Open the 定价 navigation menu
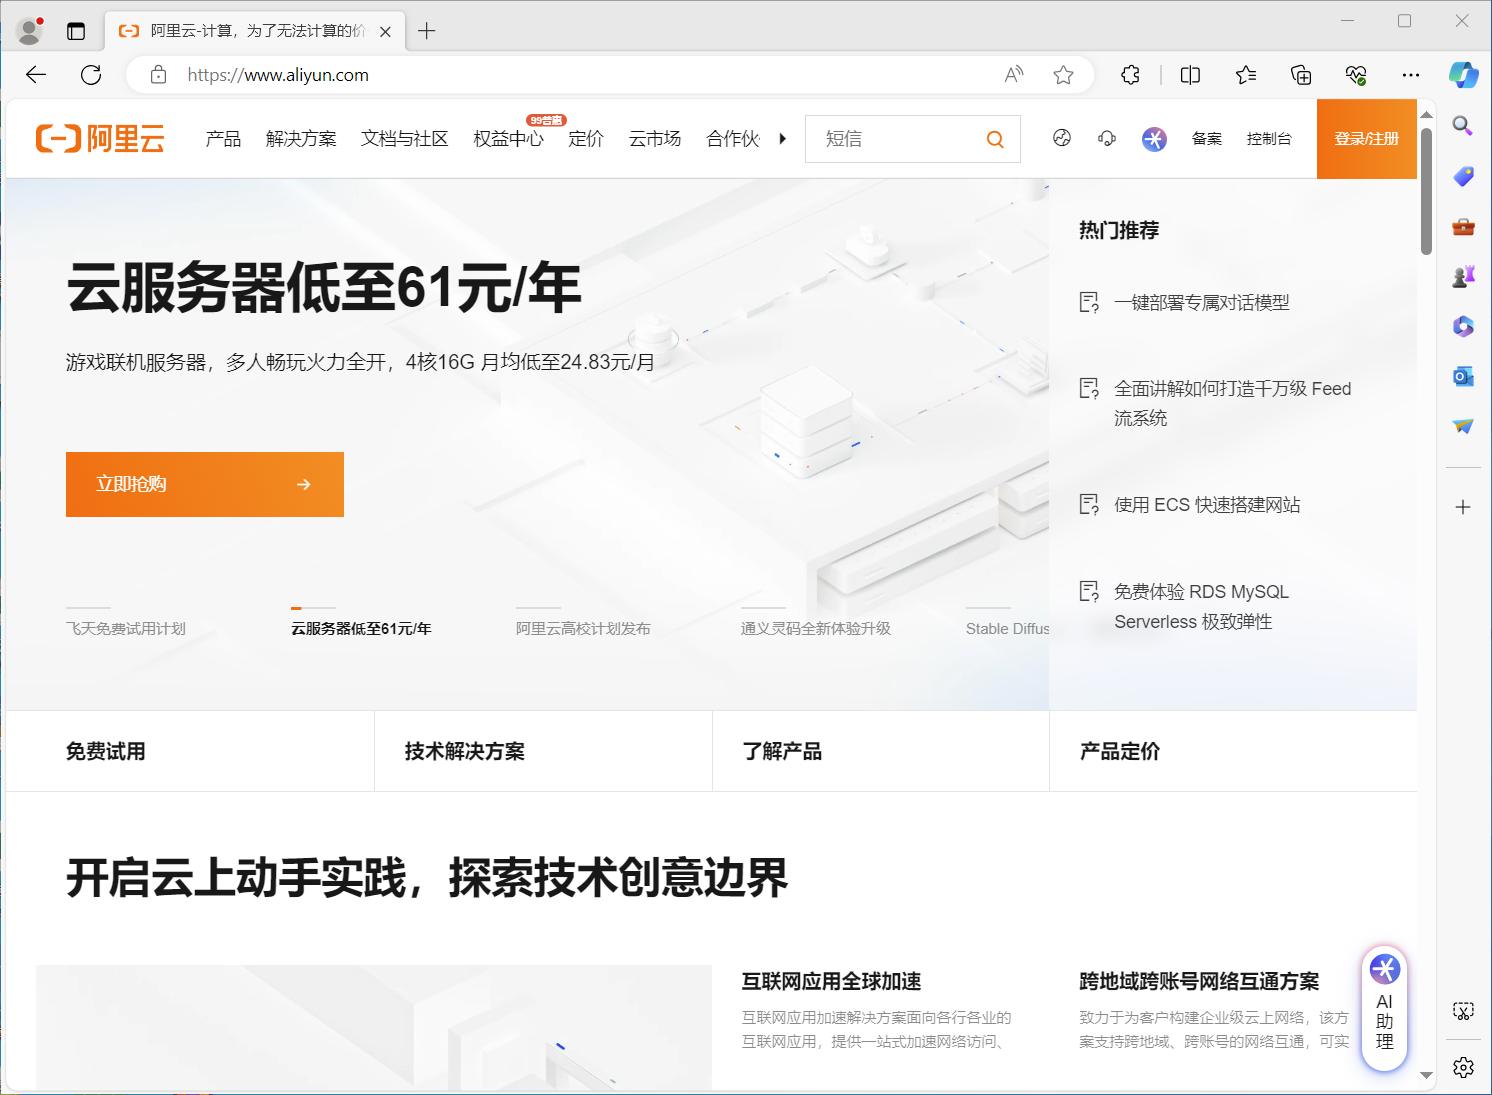 click(586, 139)
